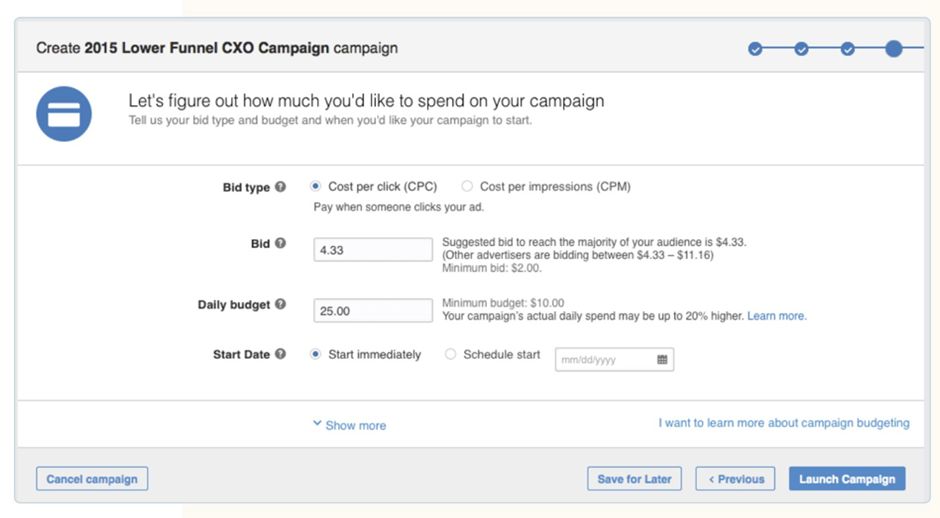The image size is (940, 518).
Task: Click the Bid amount input field
Action: pos(372,250)
